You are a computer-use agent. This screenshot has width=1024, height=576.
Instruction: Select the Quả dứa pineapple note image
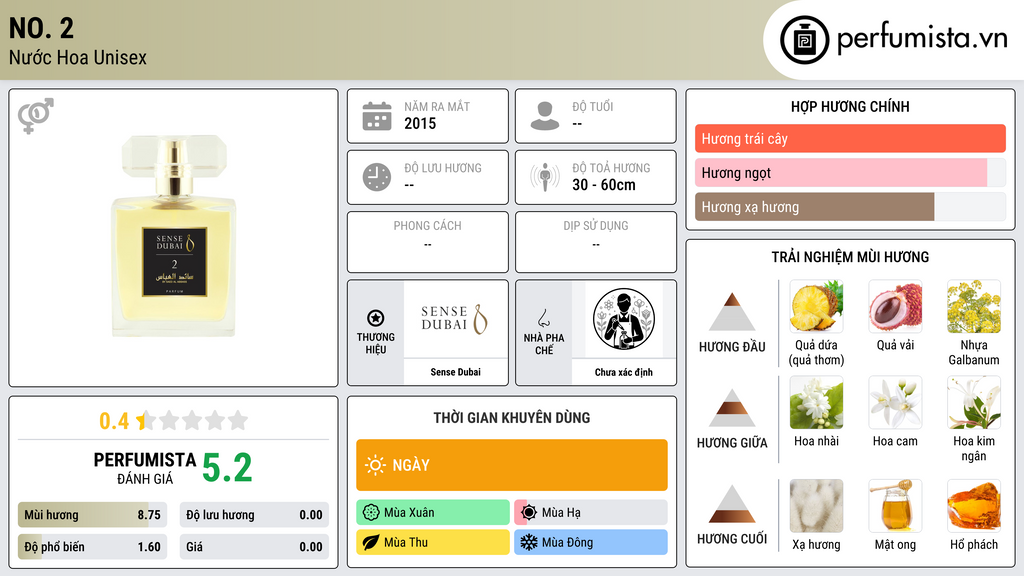coord(816,306)
